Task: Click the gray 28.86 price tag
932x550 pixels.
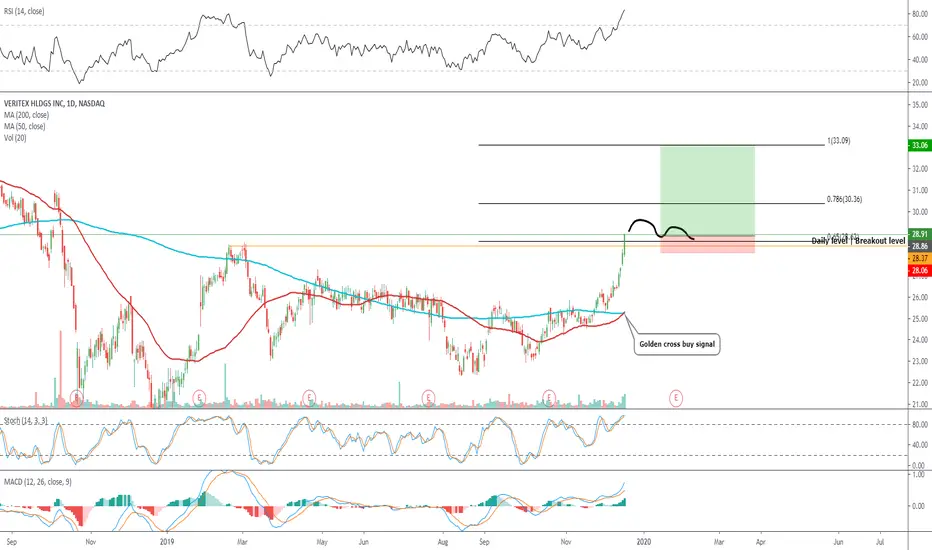Action: pyautogui.click(x=920, y=246)
